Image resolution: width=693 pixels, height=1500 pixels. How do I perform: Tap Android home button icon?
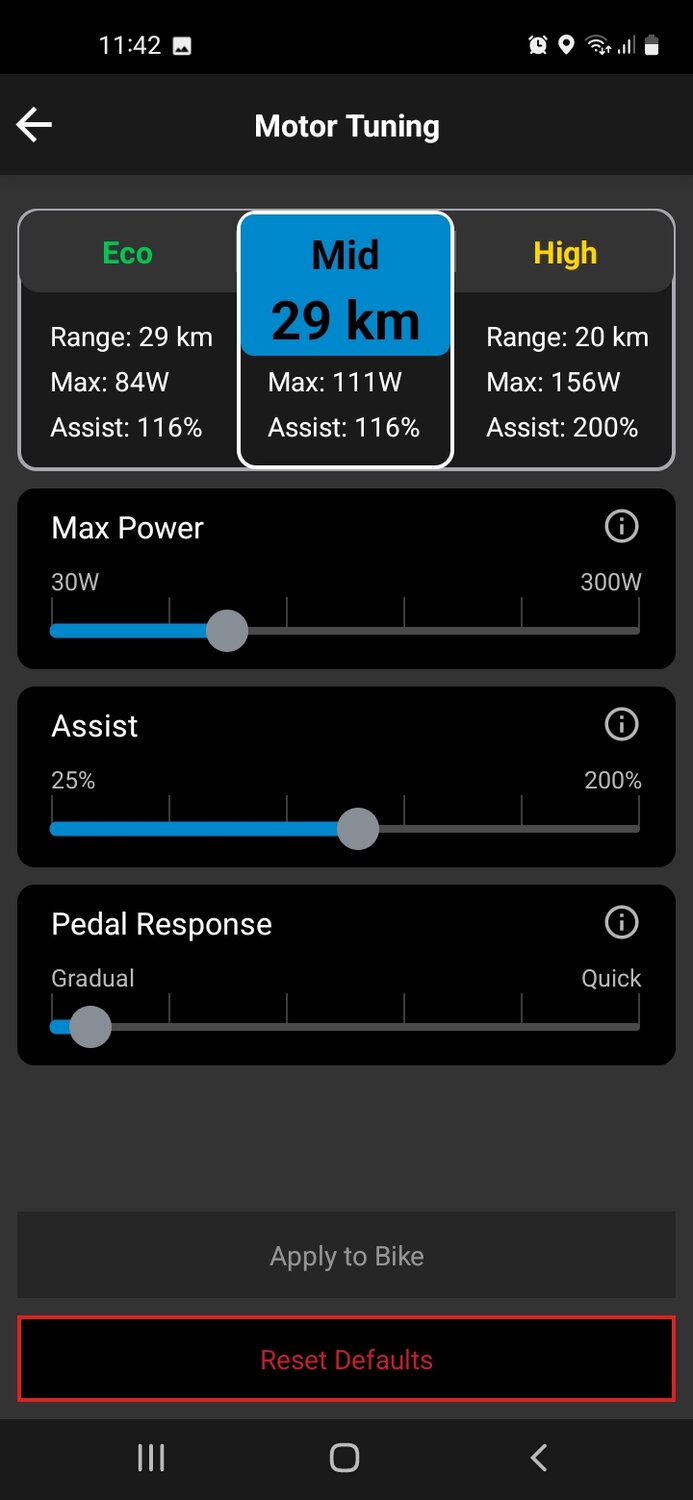coord(344,1458)
